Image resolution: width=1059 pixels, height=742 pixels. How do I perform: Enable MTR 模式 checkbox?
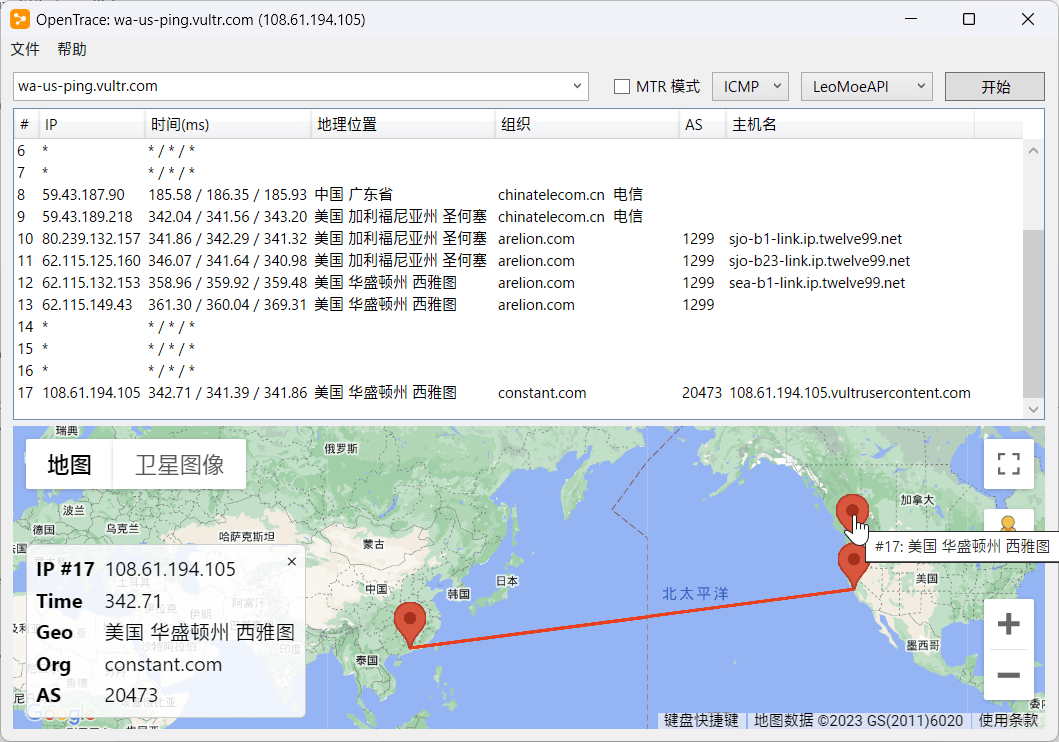coord(622,86)
